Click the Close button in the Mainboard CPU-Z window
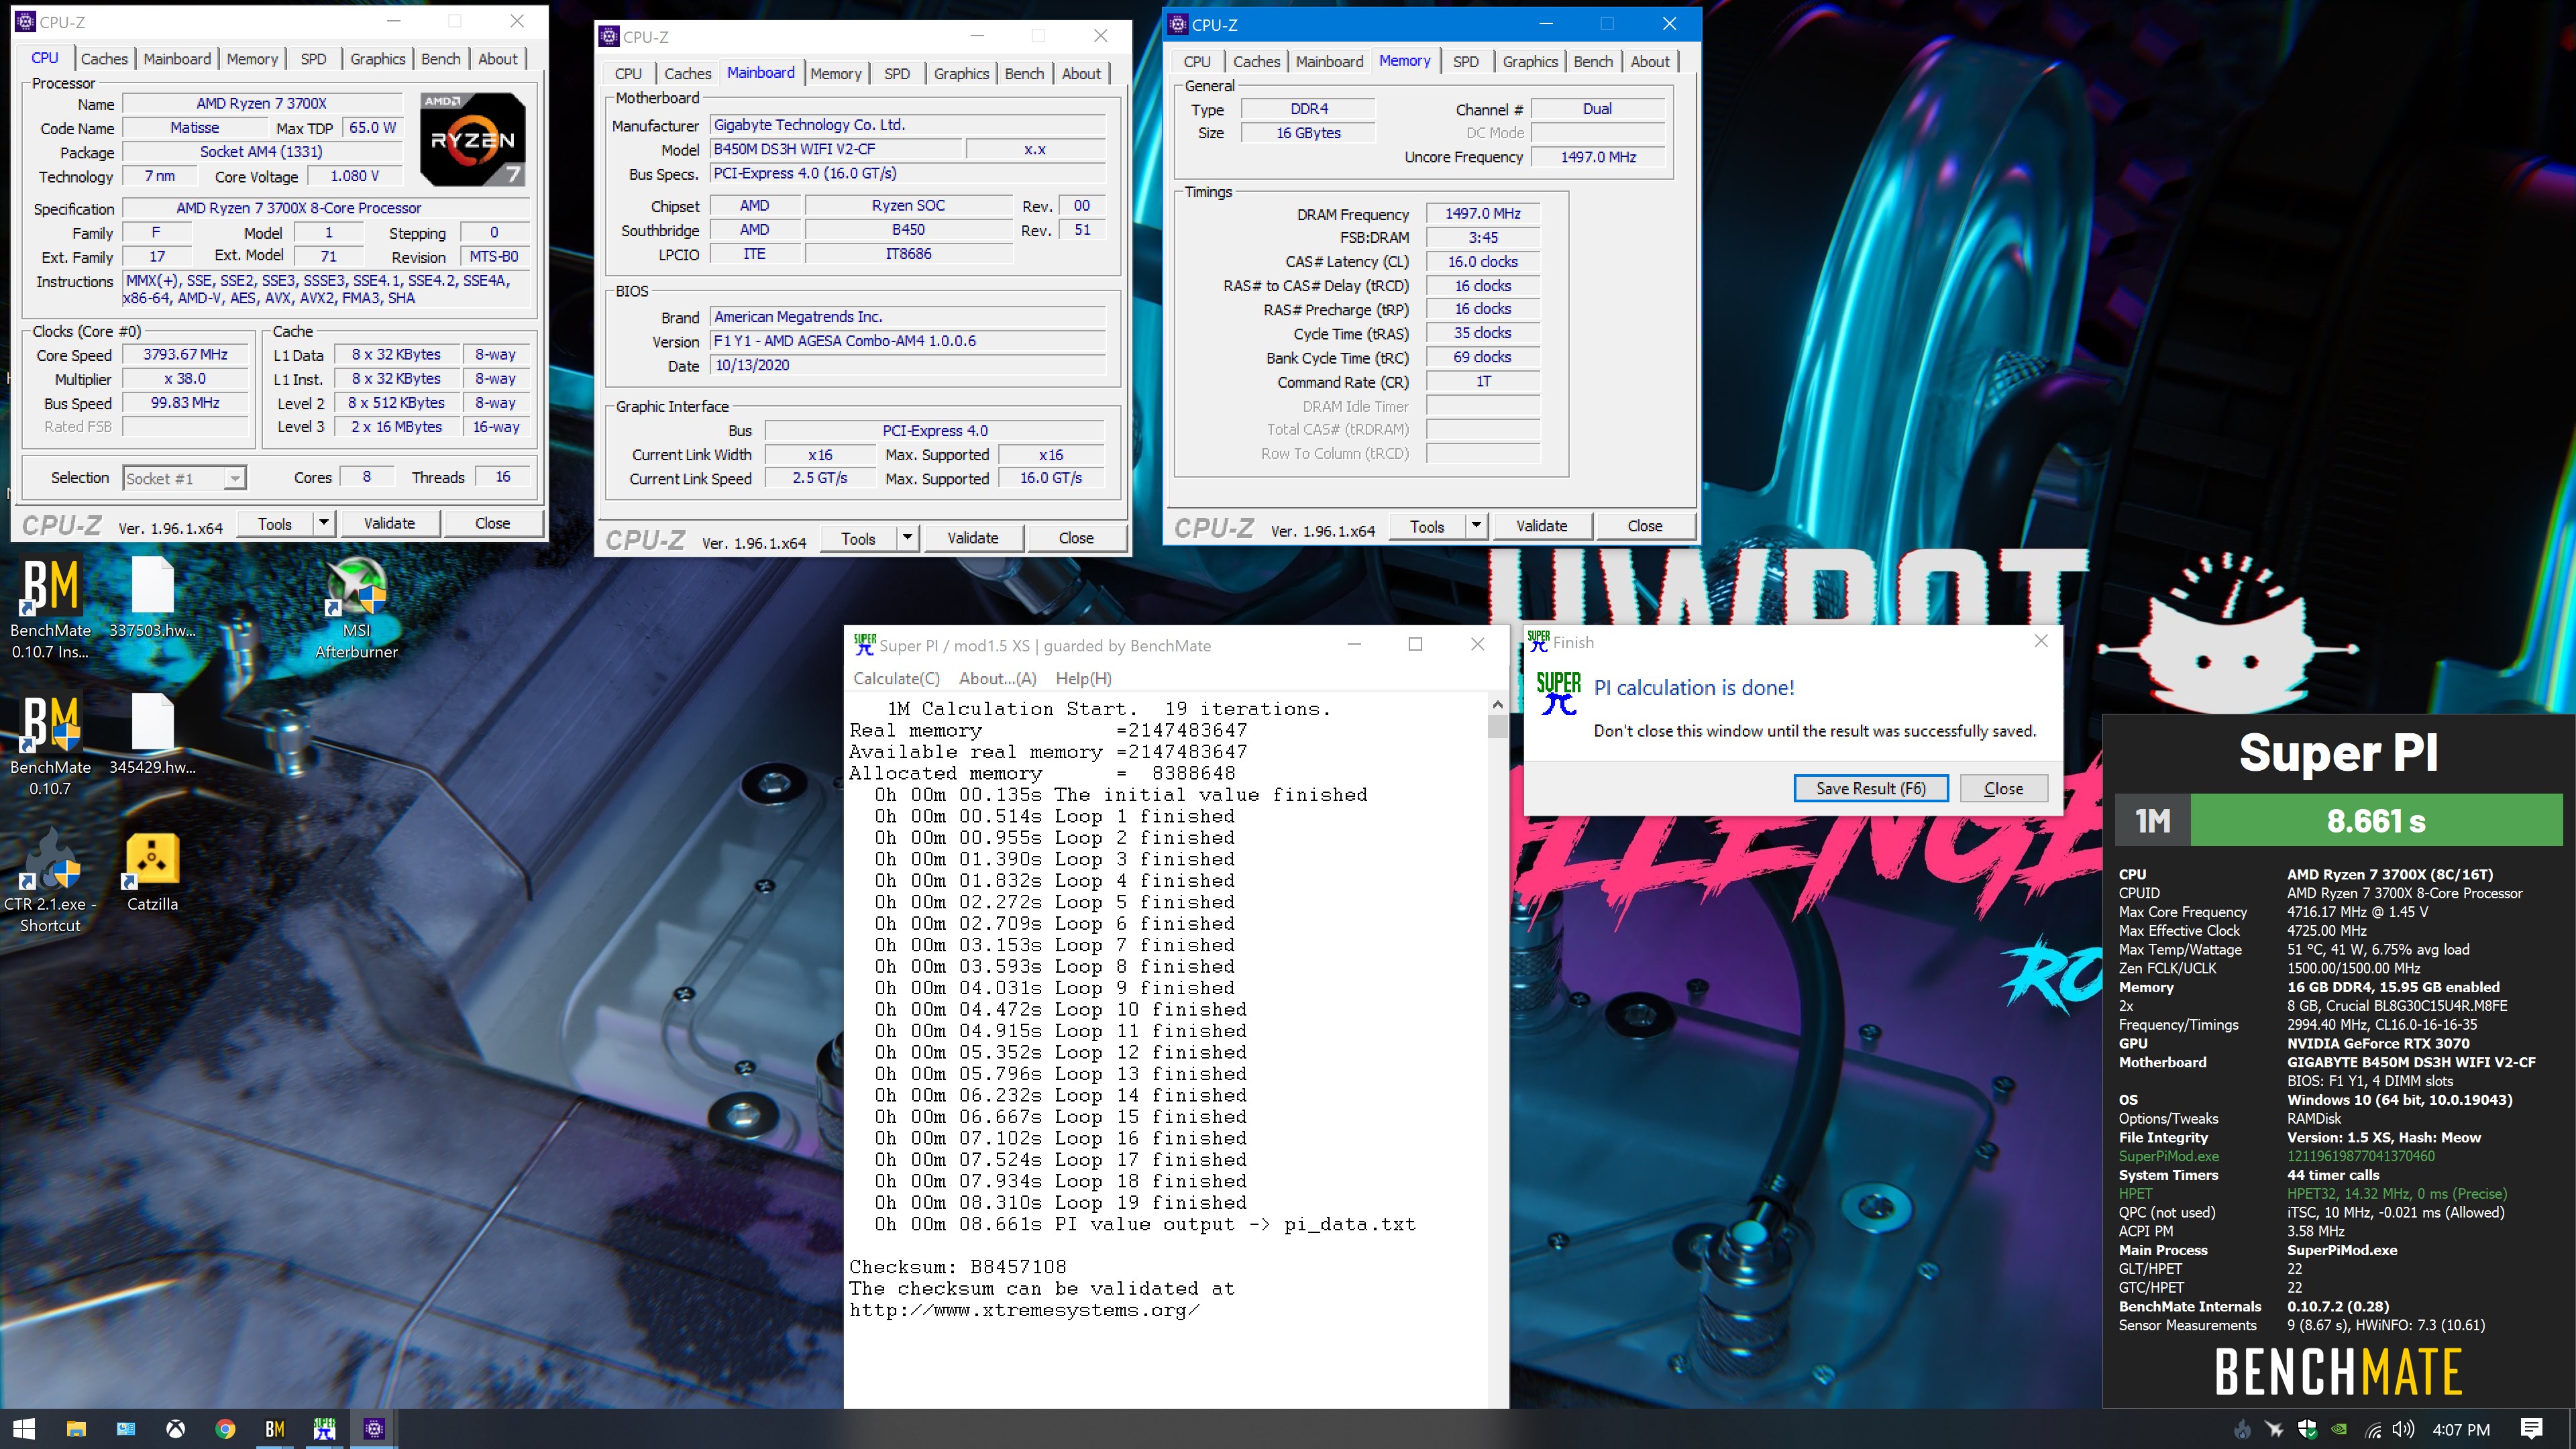Screen dimensions: 2576x1449 (1076, 538)
